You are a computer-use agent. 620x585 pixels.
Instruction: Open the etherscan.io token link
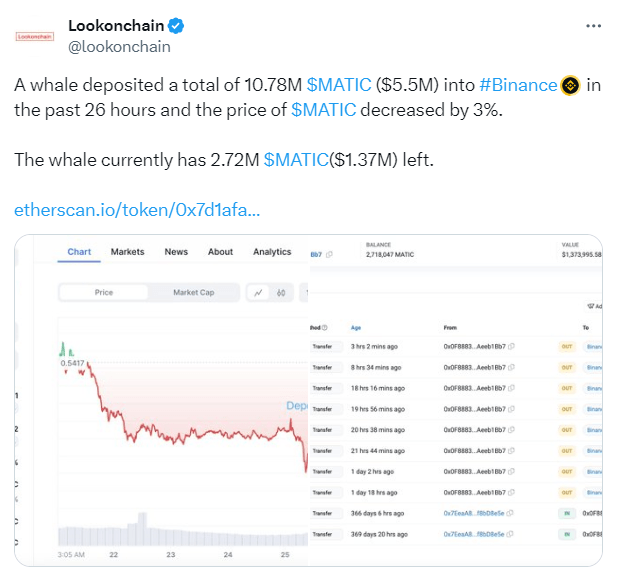click(x=137, y=210)
